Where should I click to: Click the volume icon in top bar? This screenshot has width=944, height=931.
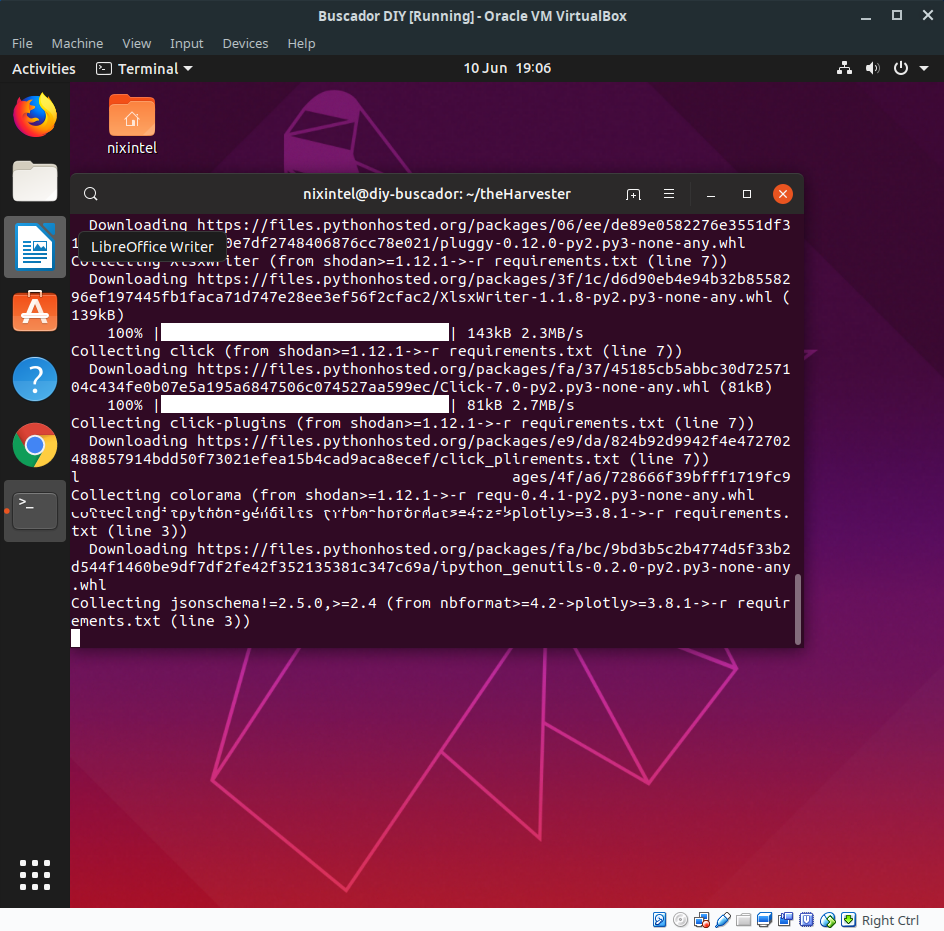pos(872,68)
